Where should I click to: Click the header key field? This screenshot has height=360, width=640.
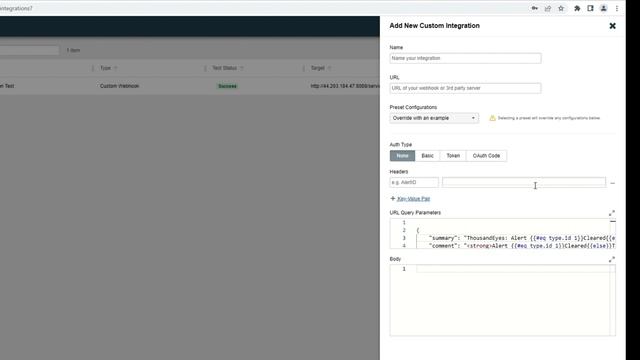tap(414, 182)
